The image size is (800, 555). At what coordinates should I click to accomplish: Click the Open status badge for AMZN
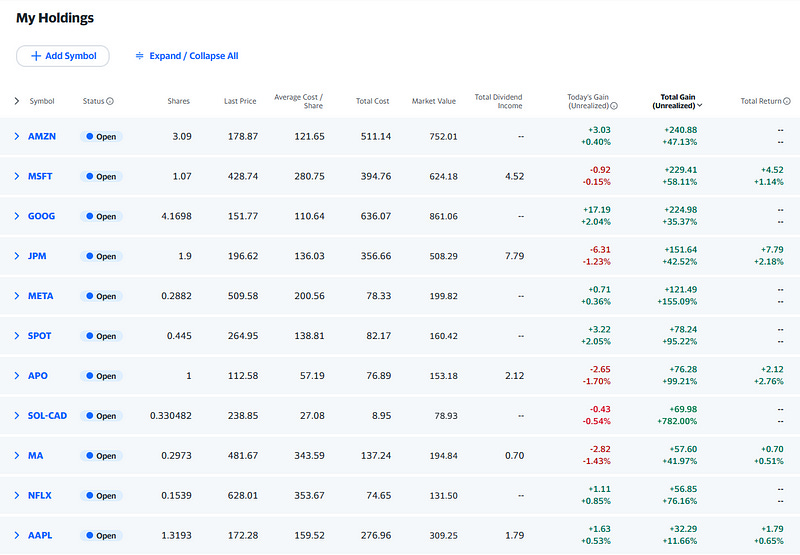[x=101, y=136]
